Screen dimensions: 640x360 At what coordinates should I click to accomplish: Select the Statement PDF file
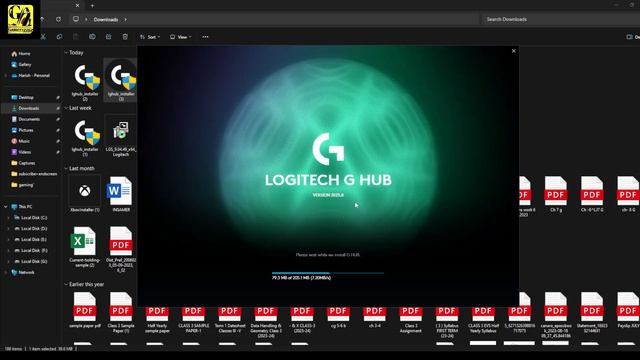tap(592, 313)
